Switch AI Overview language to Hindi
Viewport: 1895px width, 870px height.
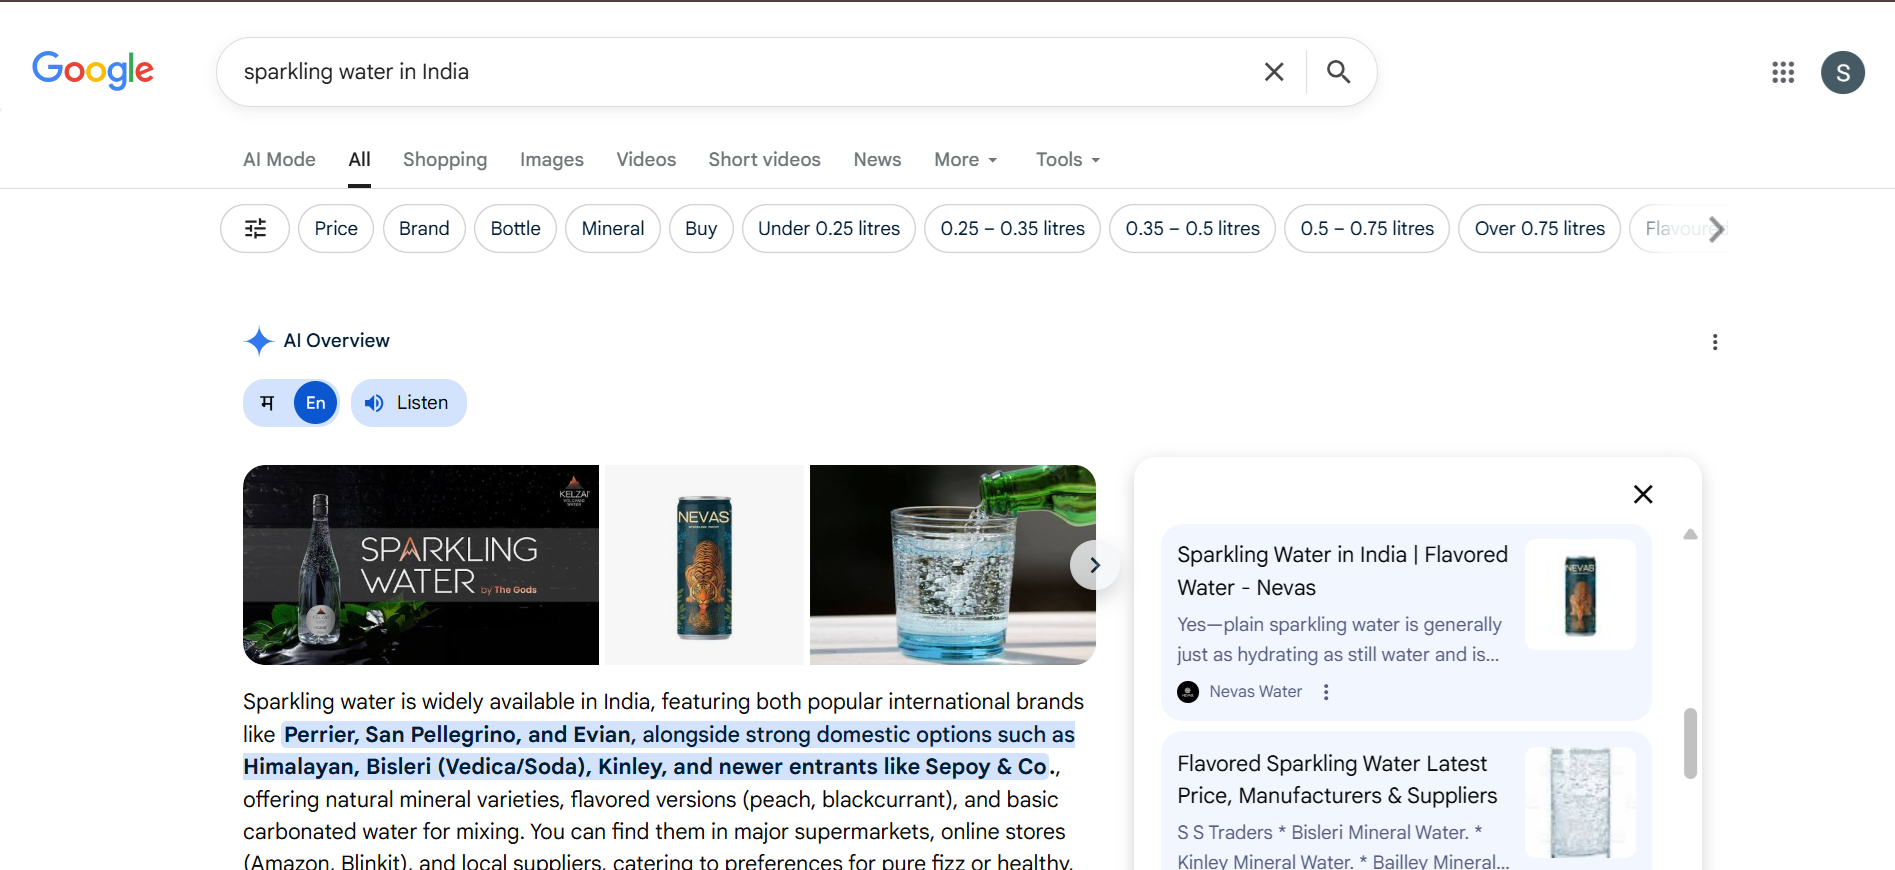[x=267, y=403]
